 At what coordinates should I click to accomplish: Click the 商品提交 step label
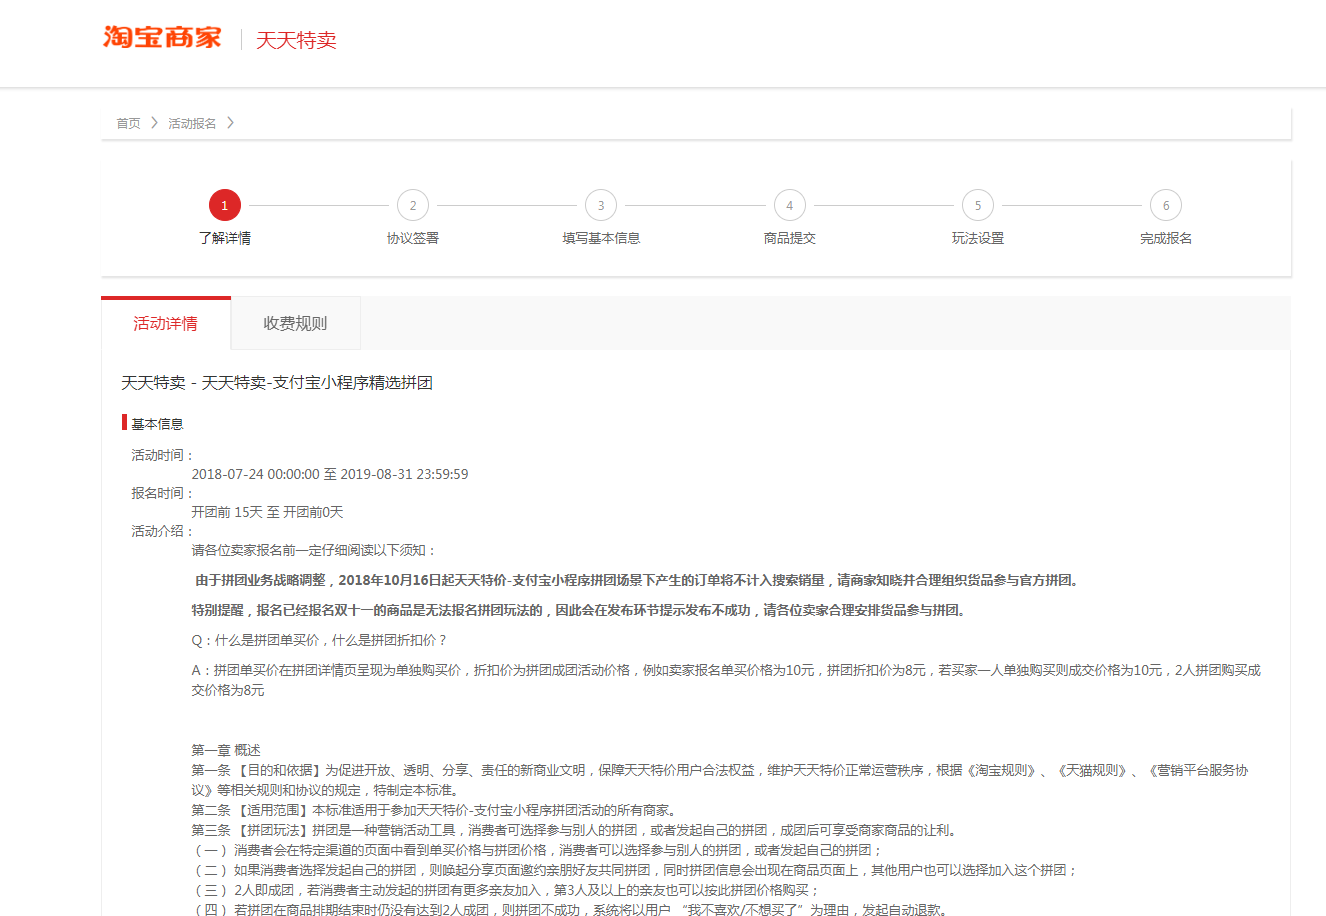click(789, 238)
